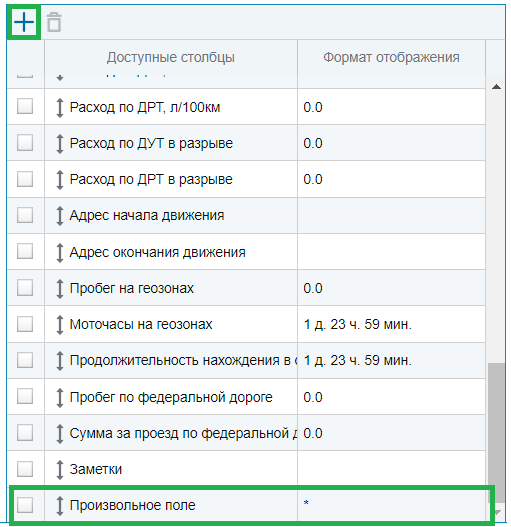The height and width of the screenshot is (527, 511).
Task: Click format value of Продолжительность нахождения row
Action: [358, 361]
